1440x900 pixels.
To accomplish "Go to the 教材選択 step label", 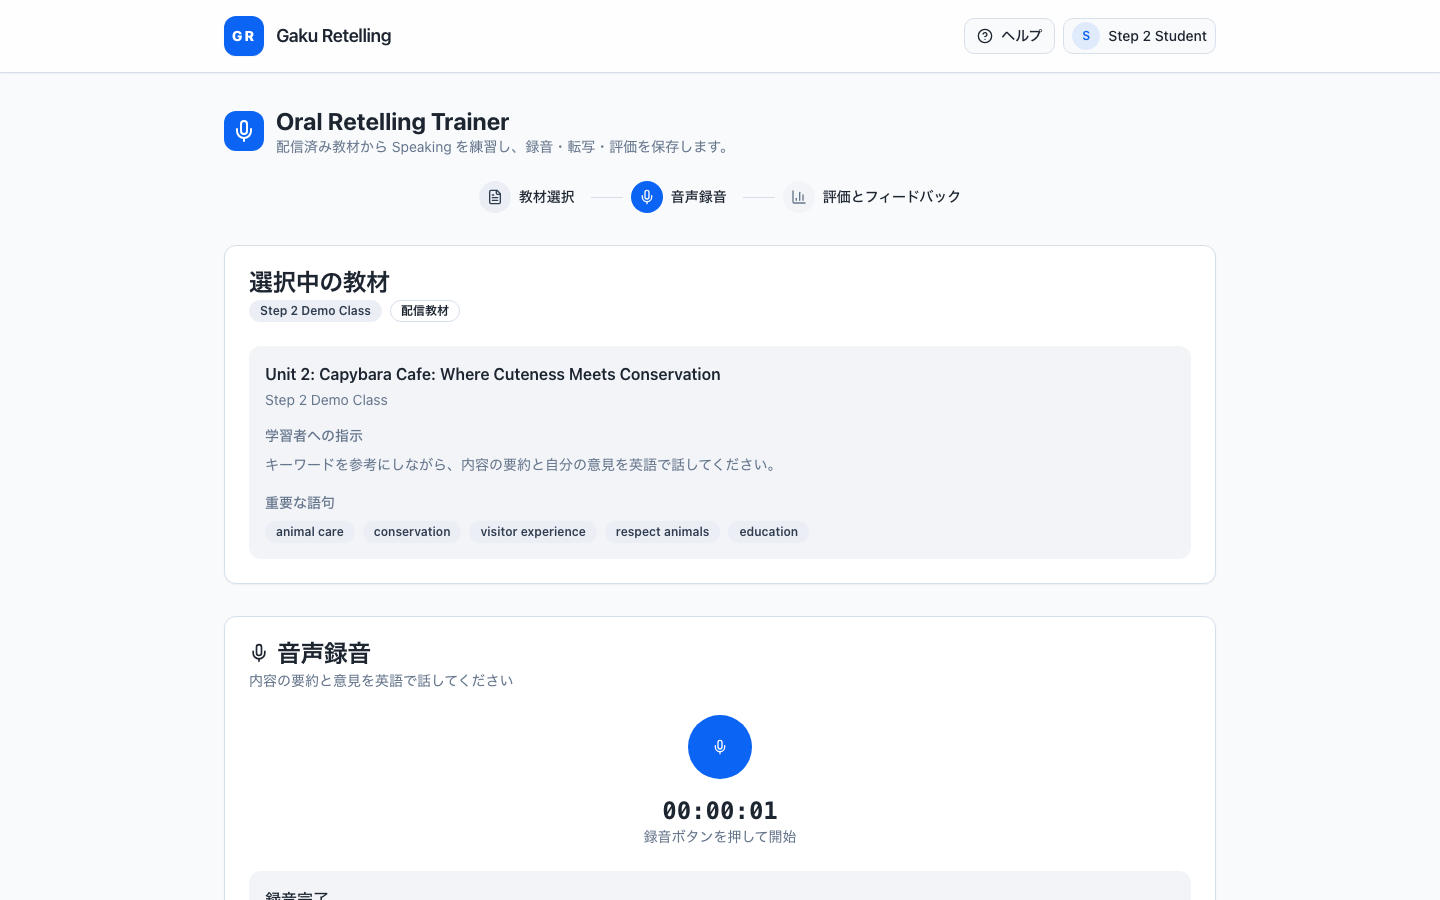I will tap(547, 197).
